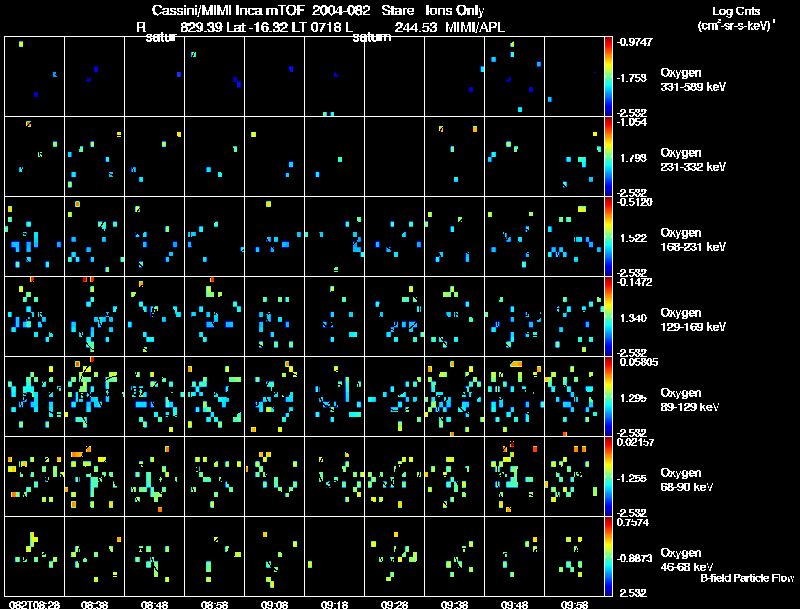The width and height of the screenshot is (800, 609).
Task: Click the '0.02157' color scale value
Action: (635, 442)
